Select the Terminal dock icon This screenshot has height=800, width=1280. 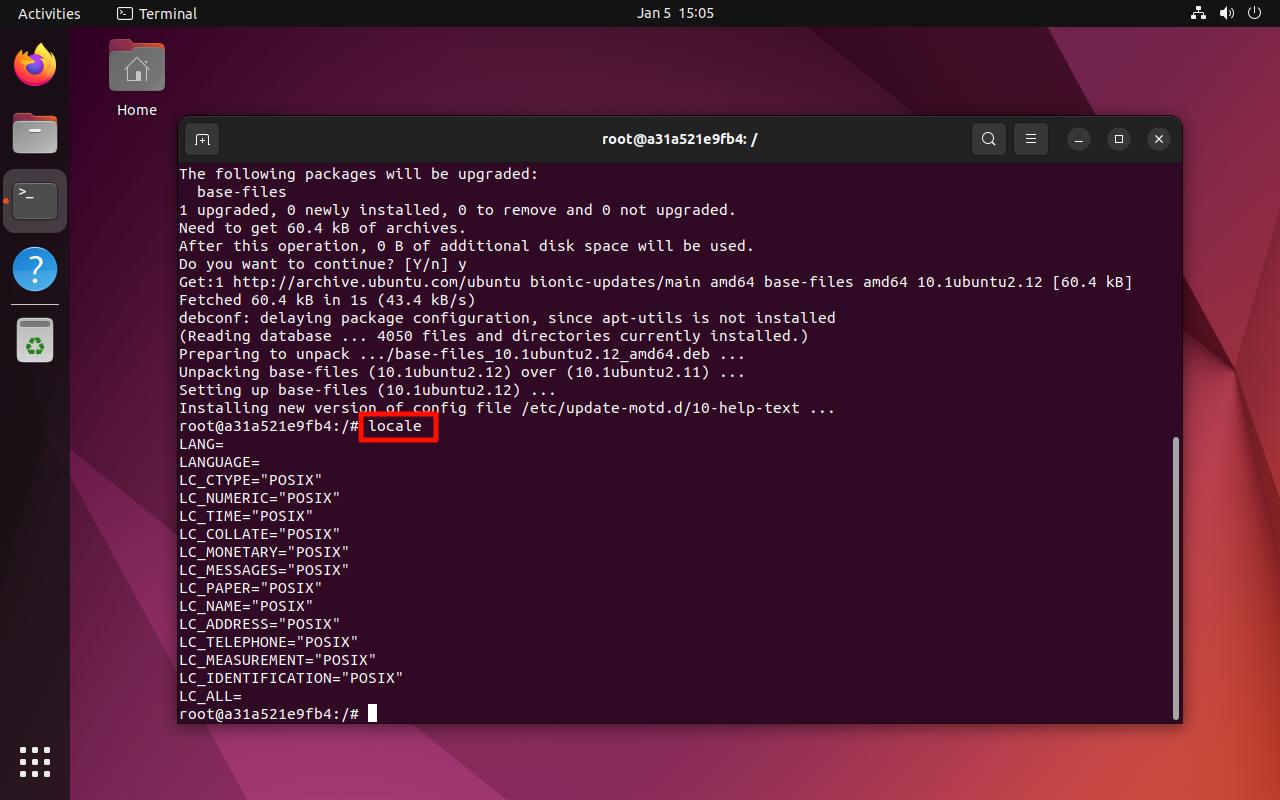click(35, 201)
